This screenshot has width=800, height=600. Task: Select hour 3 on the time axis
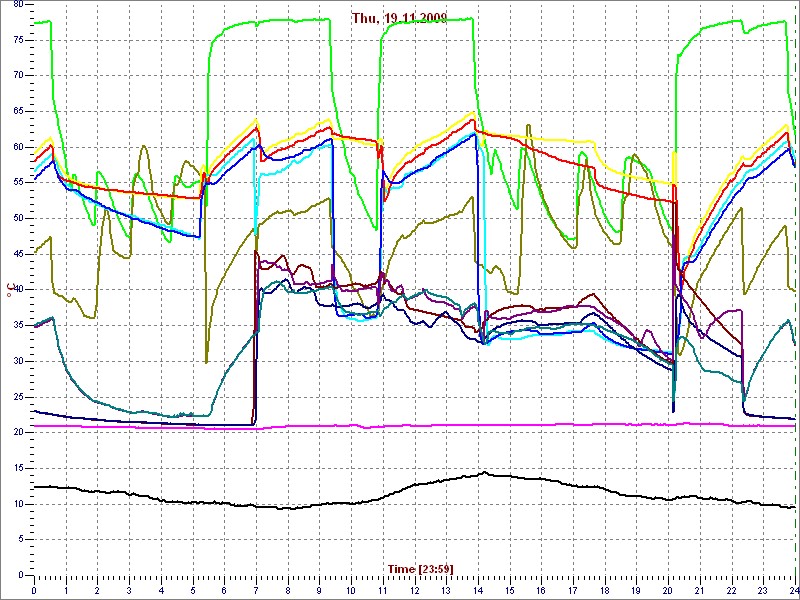click(129, 591)
